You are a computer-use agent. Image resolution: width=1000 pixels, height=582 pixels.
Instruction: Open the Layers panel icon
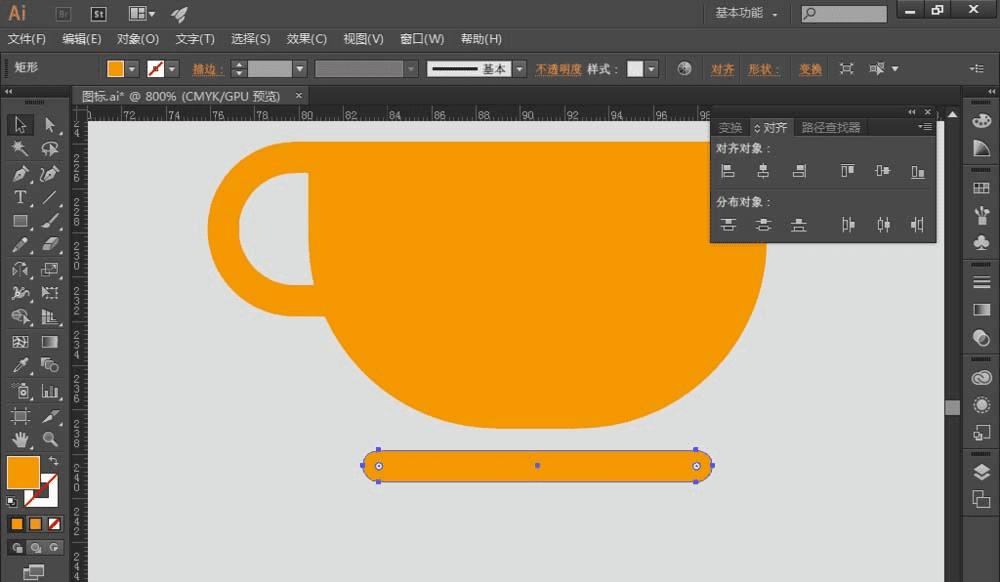click(981, 473)
